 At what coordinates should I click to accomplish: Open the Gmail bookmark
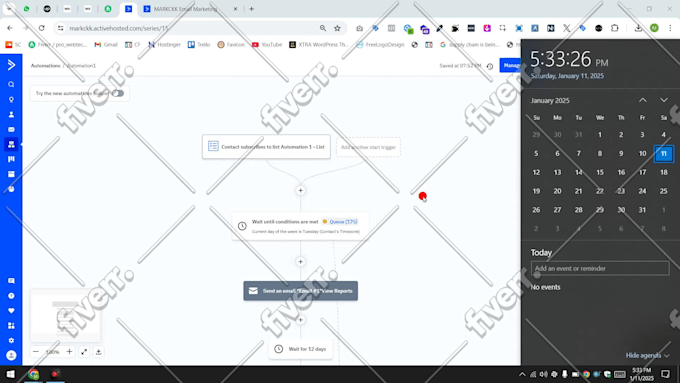pyautogui.click(x=106, y=45)
